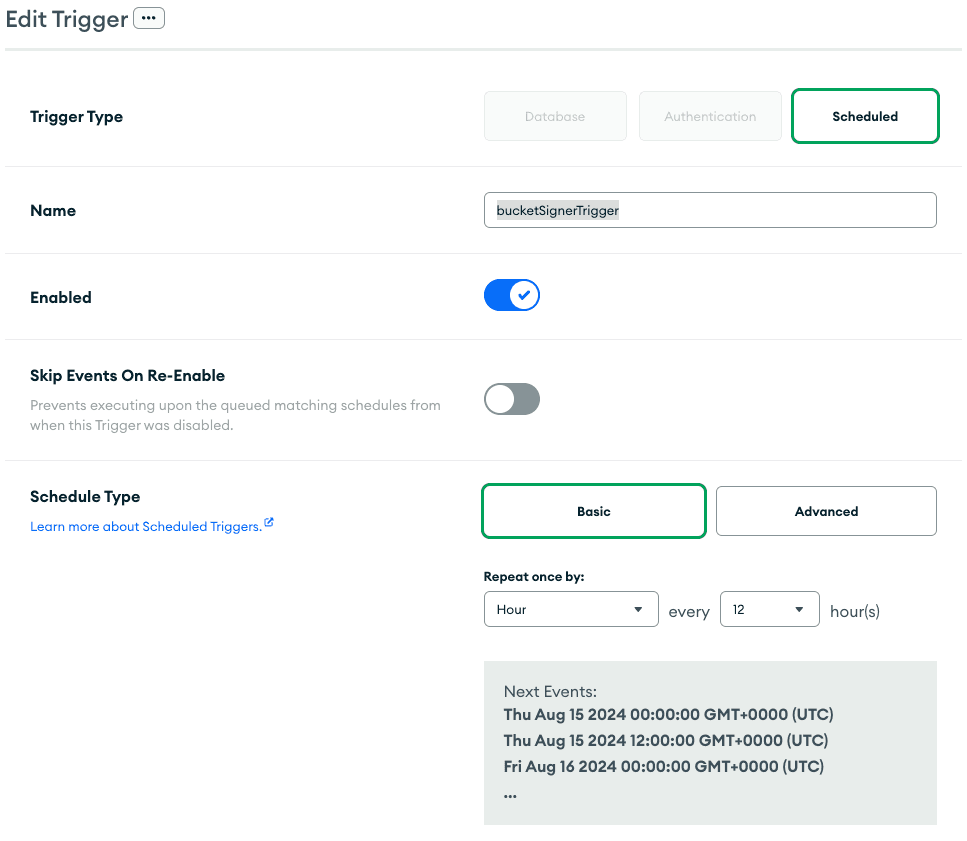Toggle the Skip Events On Re-Enable switch
The width and height of the screenshot is (967, 841).
(512, 400)
